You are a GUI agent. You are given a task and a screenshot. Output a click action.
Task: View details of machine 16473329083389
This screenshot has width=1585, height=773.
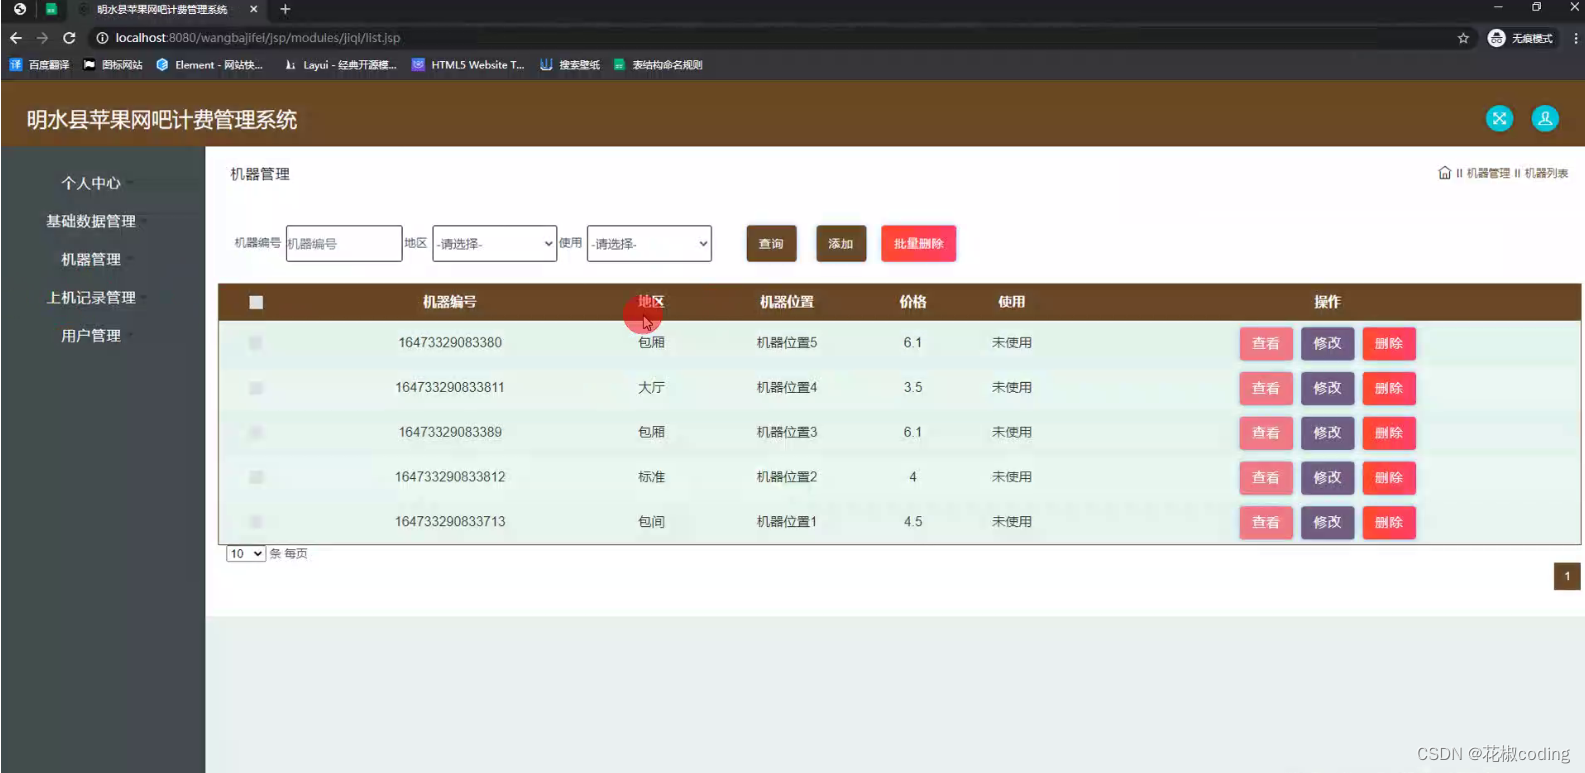point(1266,433)
